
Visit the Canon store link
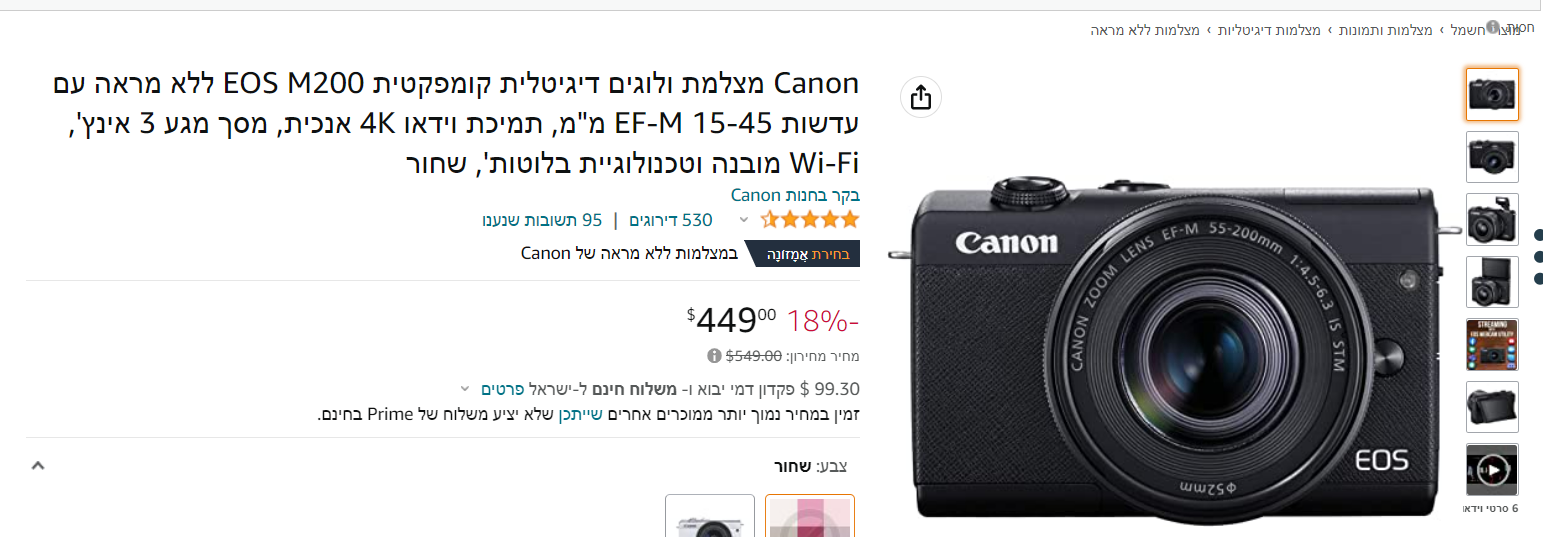795,195
